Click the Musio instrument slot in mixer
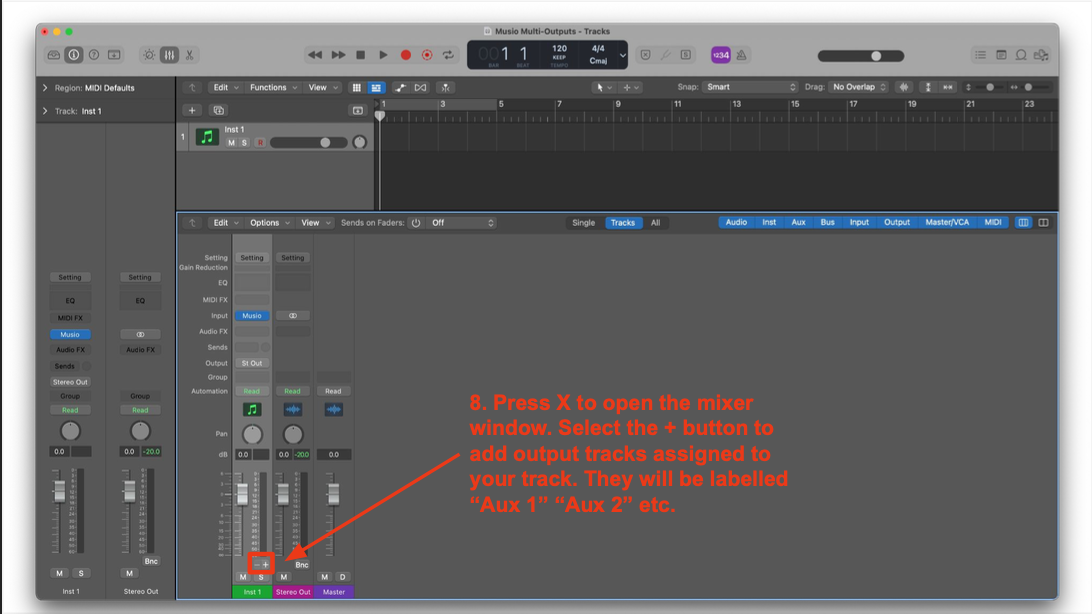Image resolution: width=1092 pixels, height=614 pixels. click(252, 315)
